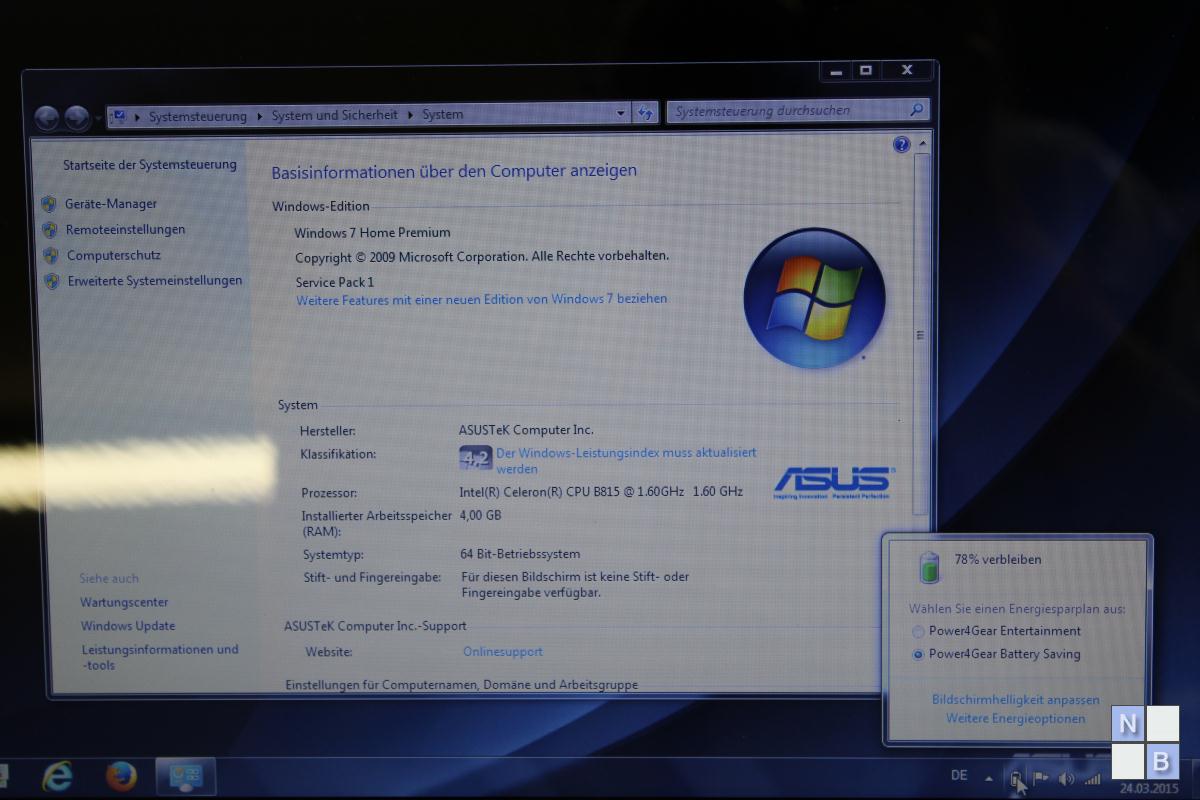Viewport: 1200px width, 800px height.
Task: Click the control panel icon in address bar
Action: 119,116
